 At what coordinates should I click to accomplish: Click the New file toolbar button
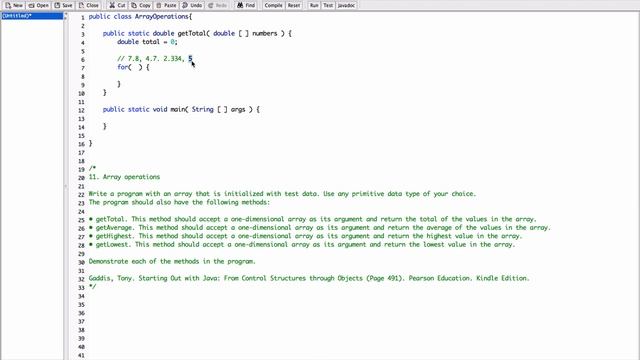pos(14,5)
